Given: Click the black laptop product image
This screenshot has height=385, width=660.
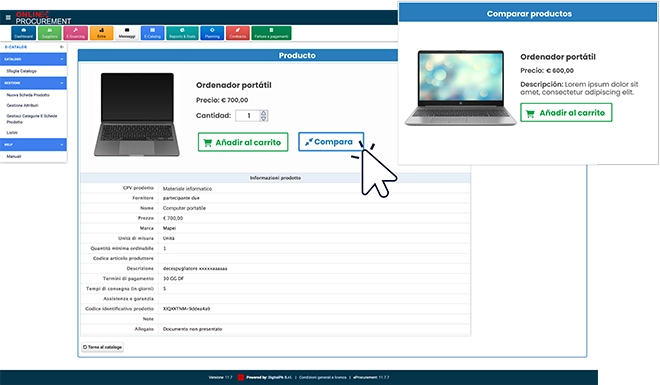Looking at the screenshot, I should coord(137,114).
